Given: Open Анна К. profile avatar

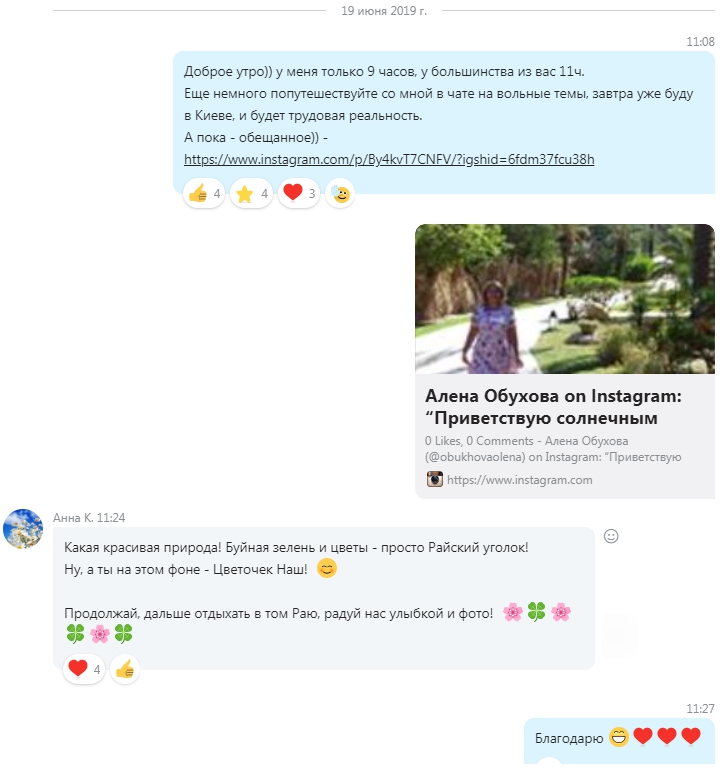Looking at the screenshot, I should tap(23, 529).
